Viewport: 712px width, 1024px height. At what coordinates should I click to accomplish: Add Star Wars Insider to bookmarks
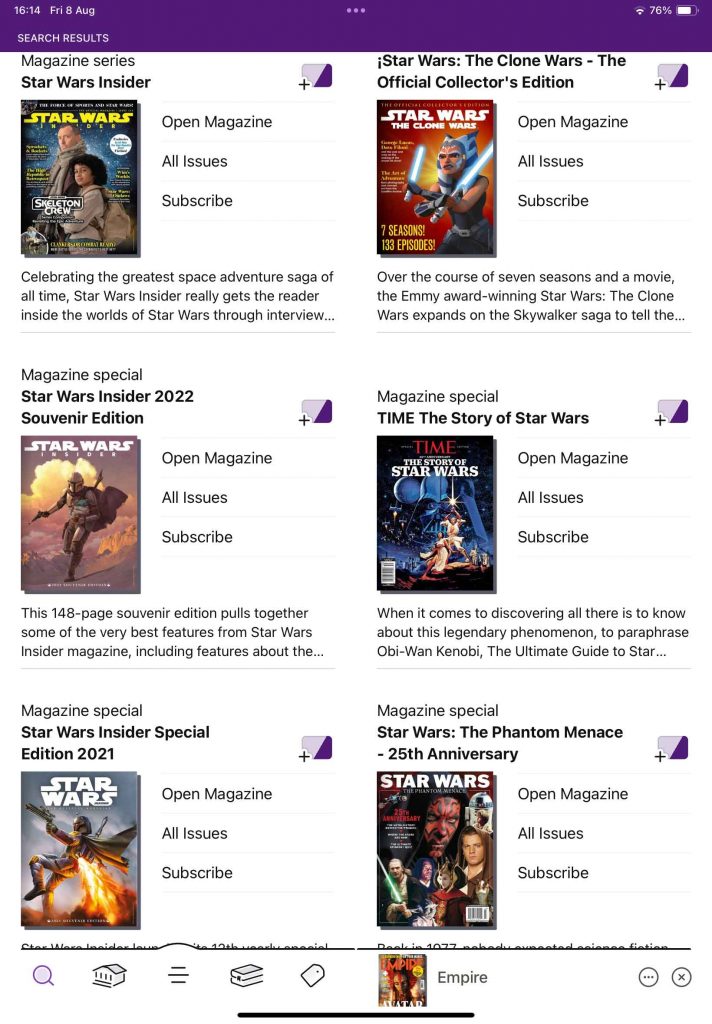tap(316, 76)
